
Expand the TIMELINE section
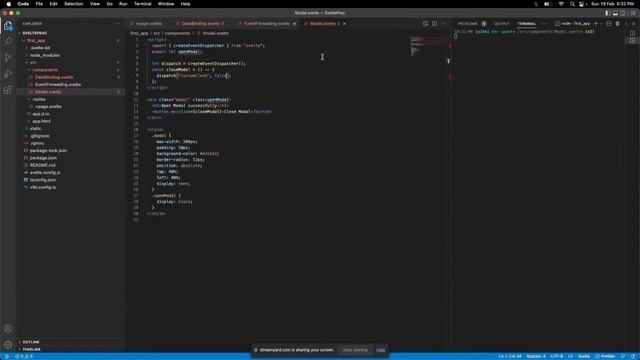(31, 349)
